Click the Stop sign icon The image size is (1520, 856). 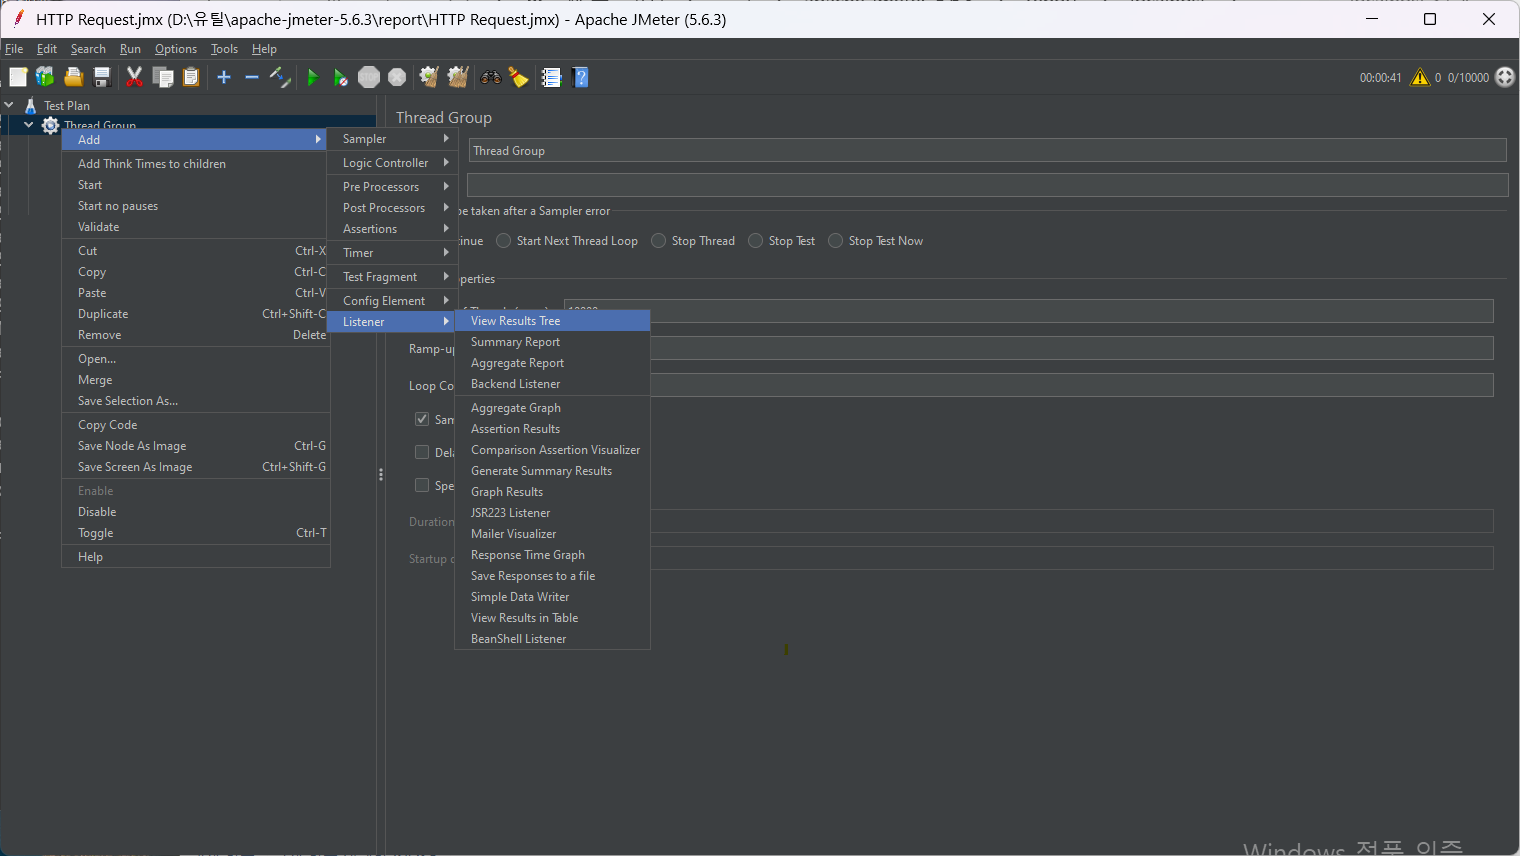coord(369,77)
